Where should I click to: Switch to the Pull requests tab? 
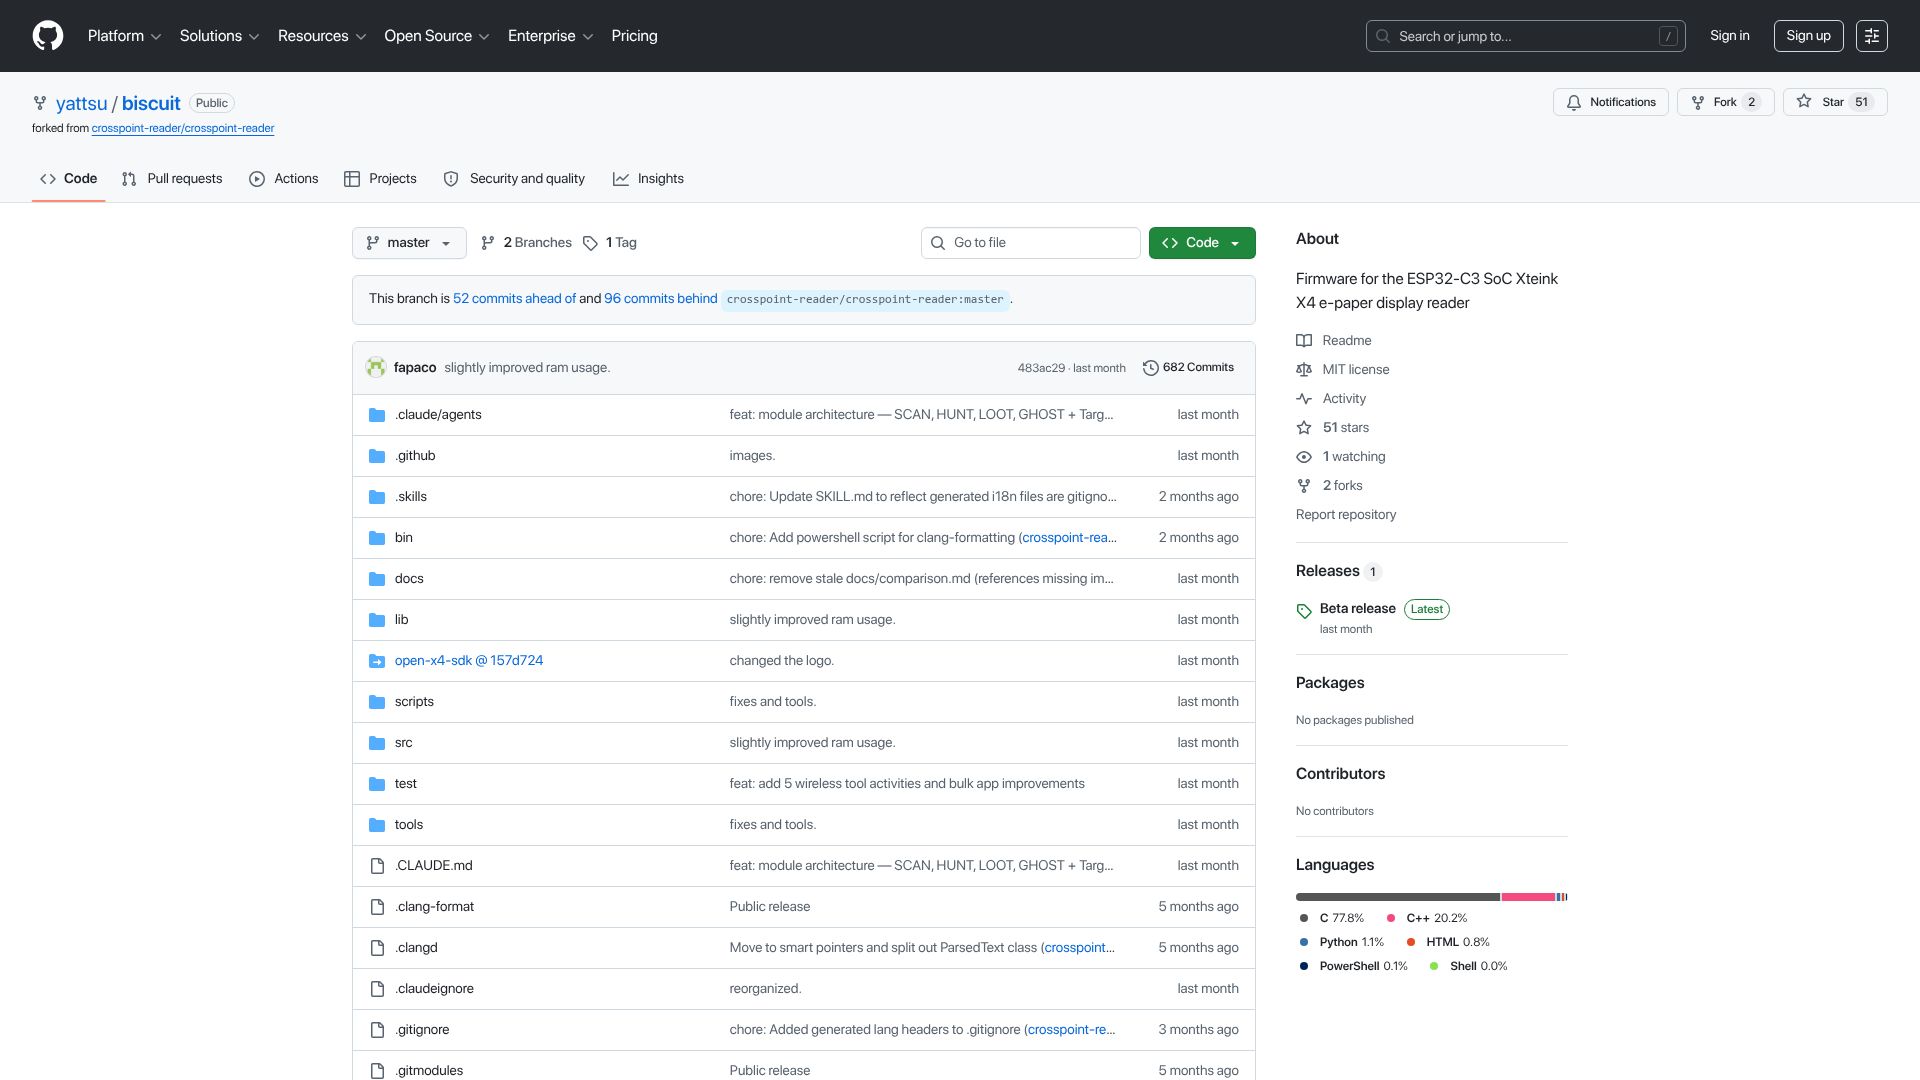click(x=172, y=179)
